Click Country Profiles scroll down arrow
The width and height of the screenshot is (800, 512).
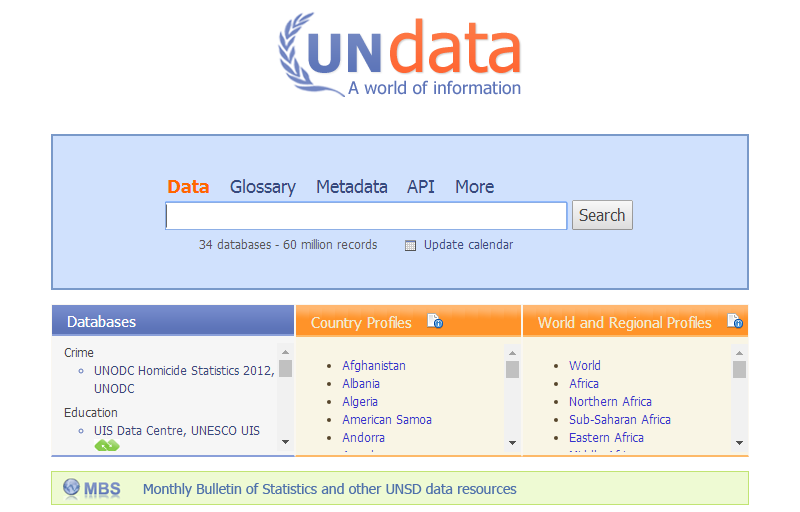(512, 443)
